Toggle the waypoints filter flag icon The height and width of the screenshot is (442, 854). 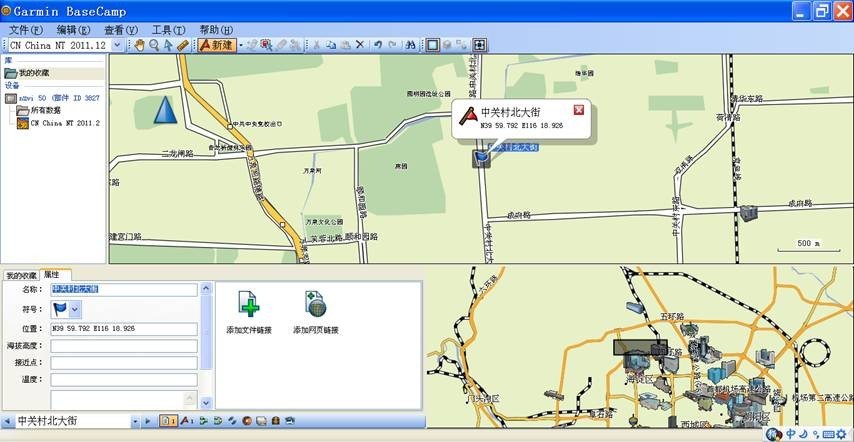tap(168, 421)
